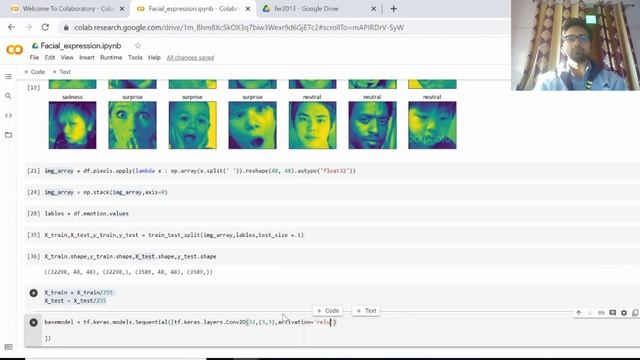Viewport: 640px width, 360px height.
Task: Open active cell editor settings gear
Action: pyautogui.click(x=624, y=313)
